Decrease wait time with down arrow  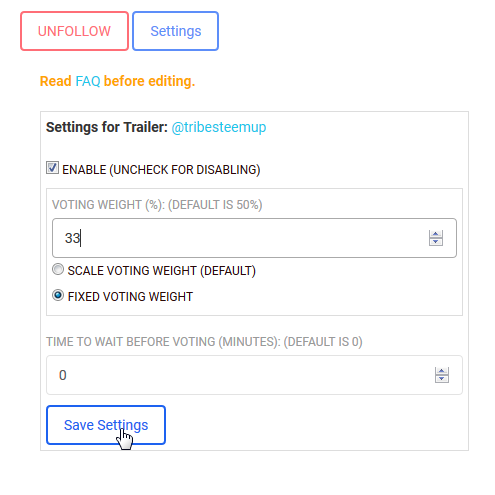coord(442,379)
